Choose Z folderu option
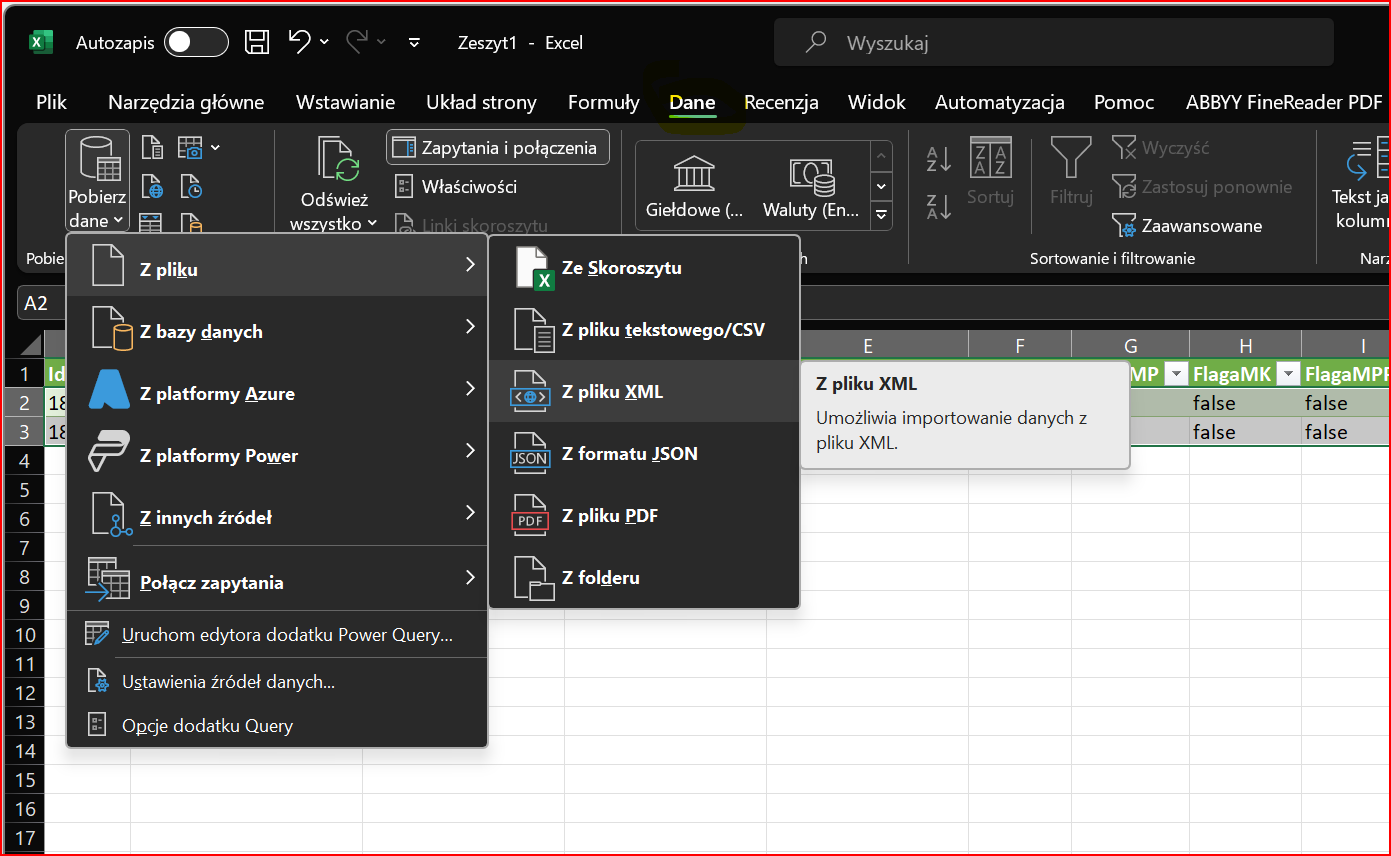Image resolution: width=1391 pixels, height=856 pixels. click(x=644, y=577)
